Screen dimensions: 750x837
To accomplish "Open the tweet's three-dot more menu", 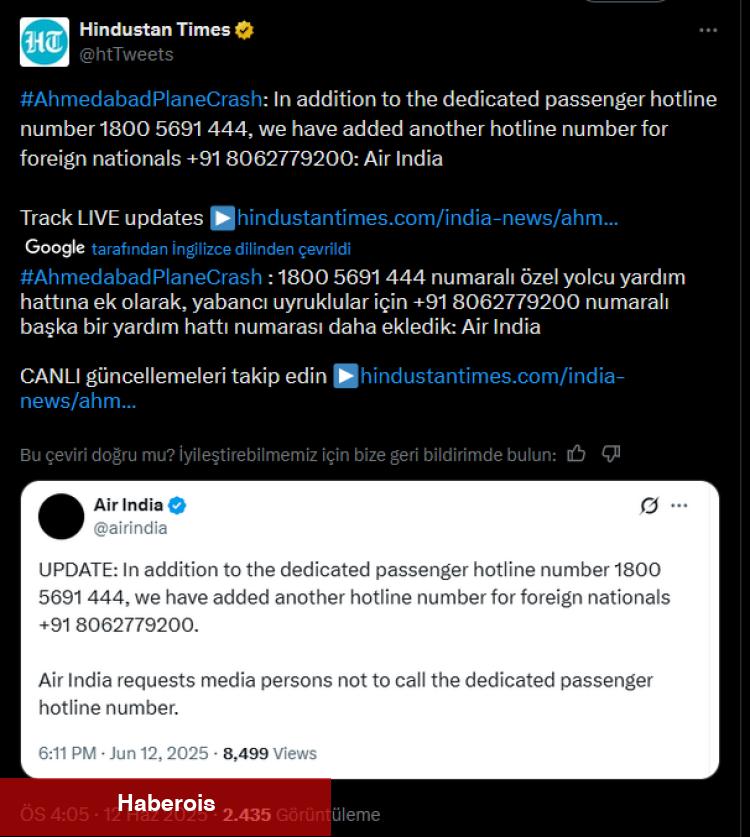I will point(708,30).
